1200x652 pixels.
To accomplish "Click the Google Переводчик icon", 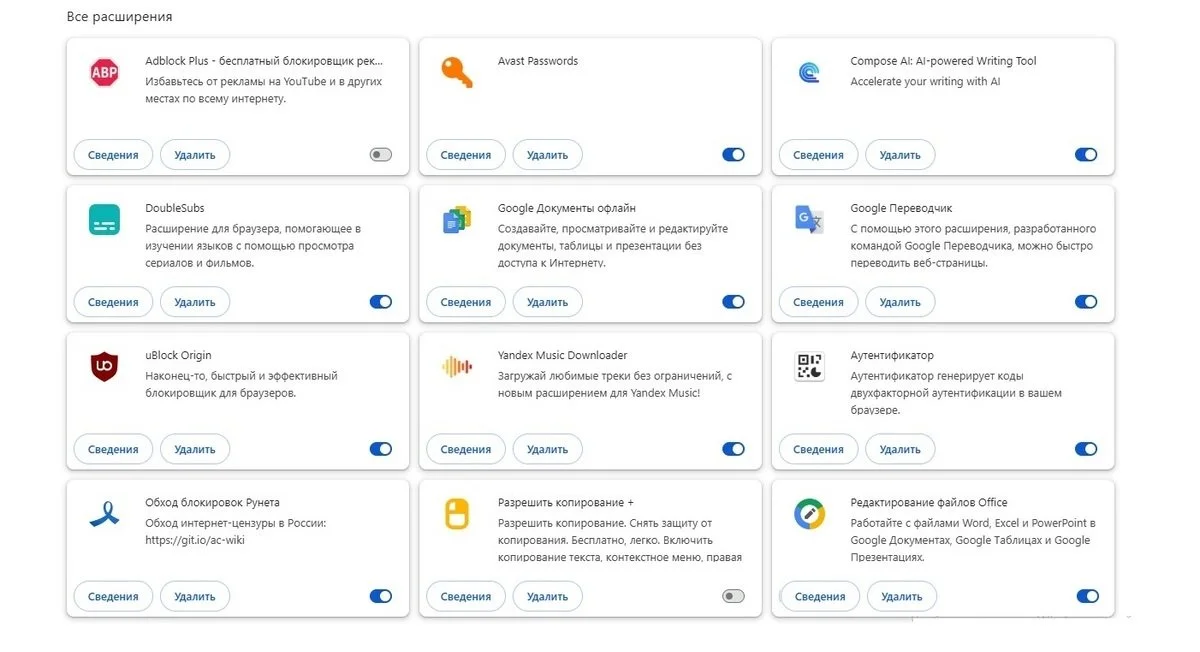I will 809,219.
